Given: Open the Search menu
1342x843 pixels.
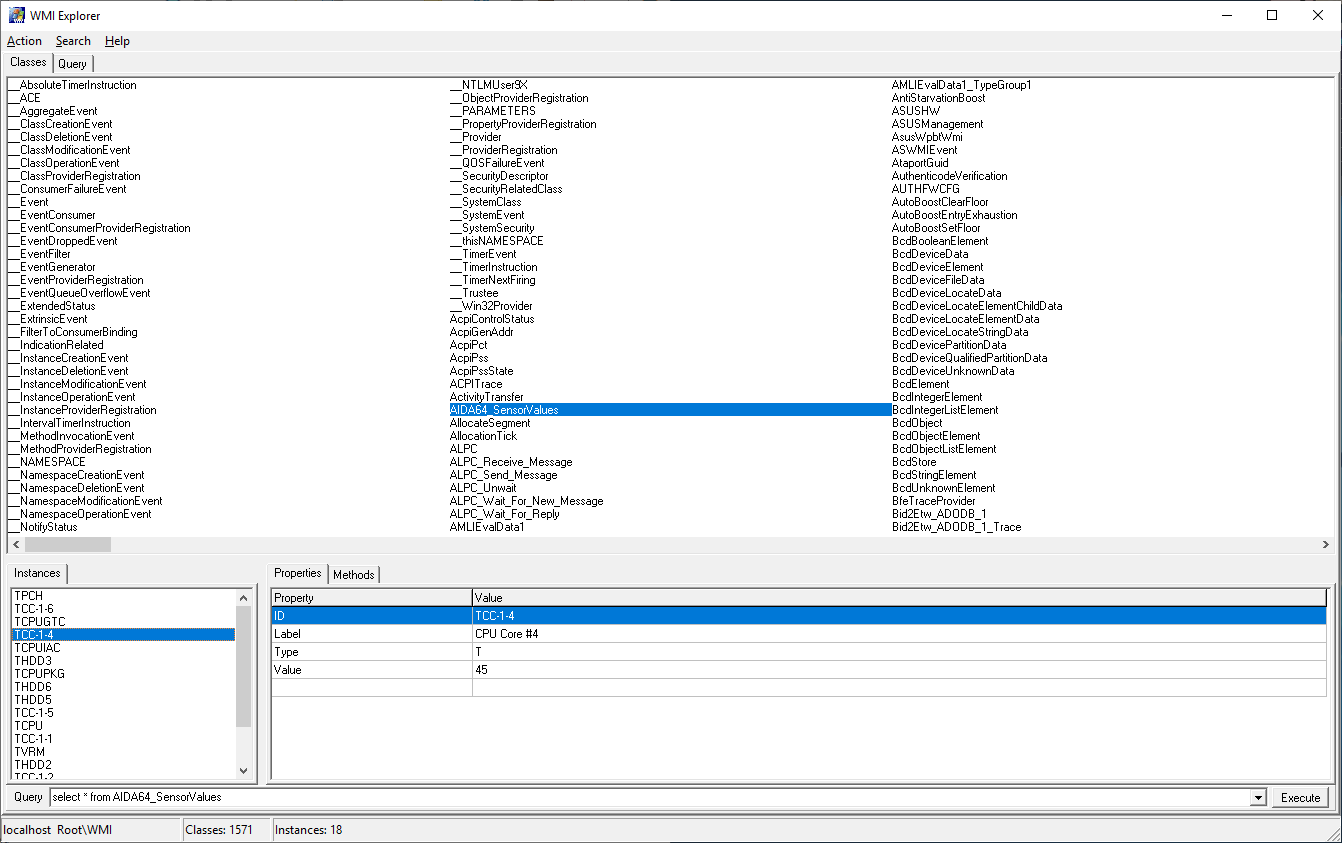Looking at the screenshot, I should (73, 41).
